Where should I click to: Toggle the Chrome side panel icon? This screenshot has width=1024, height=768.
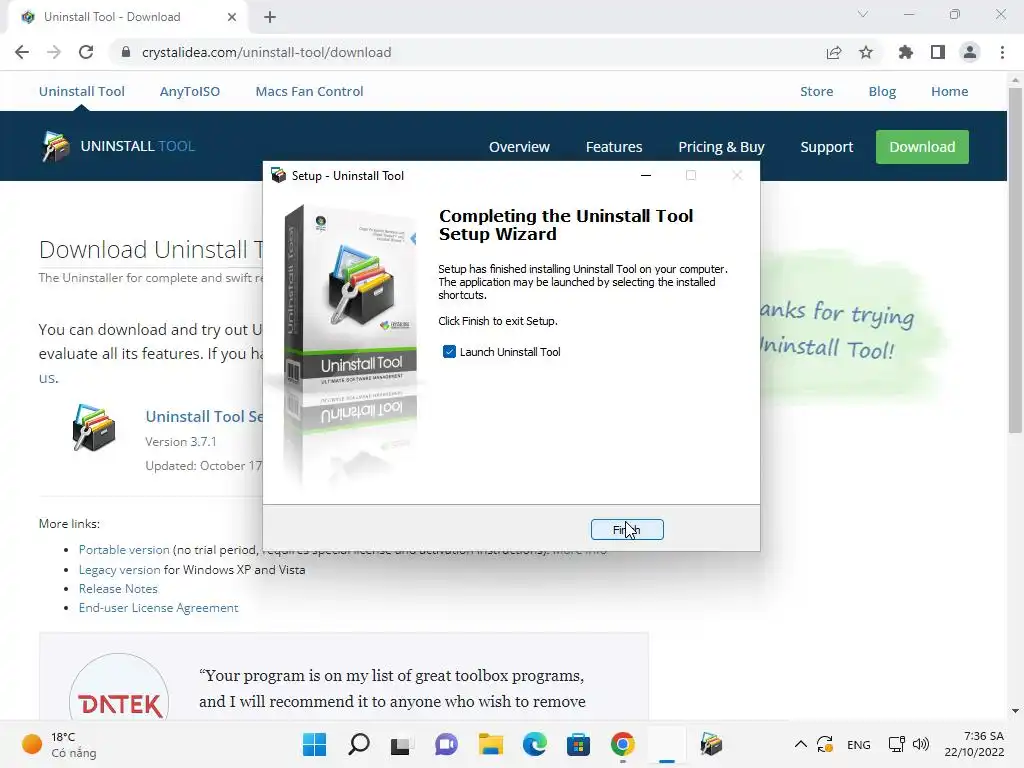pos(938,52)
